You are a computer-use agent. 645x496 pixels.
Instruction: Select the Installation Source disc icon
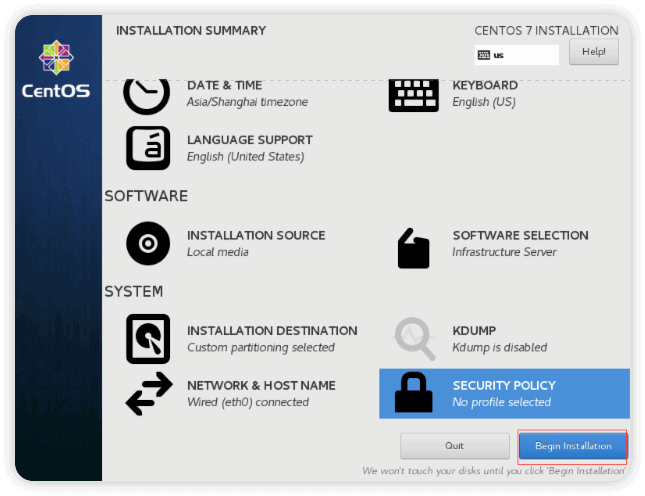(148, 243)
